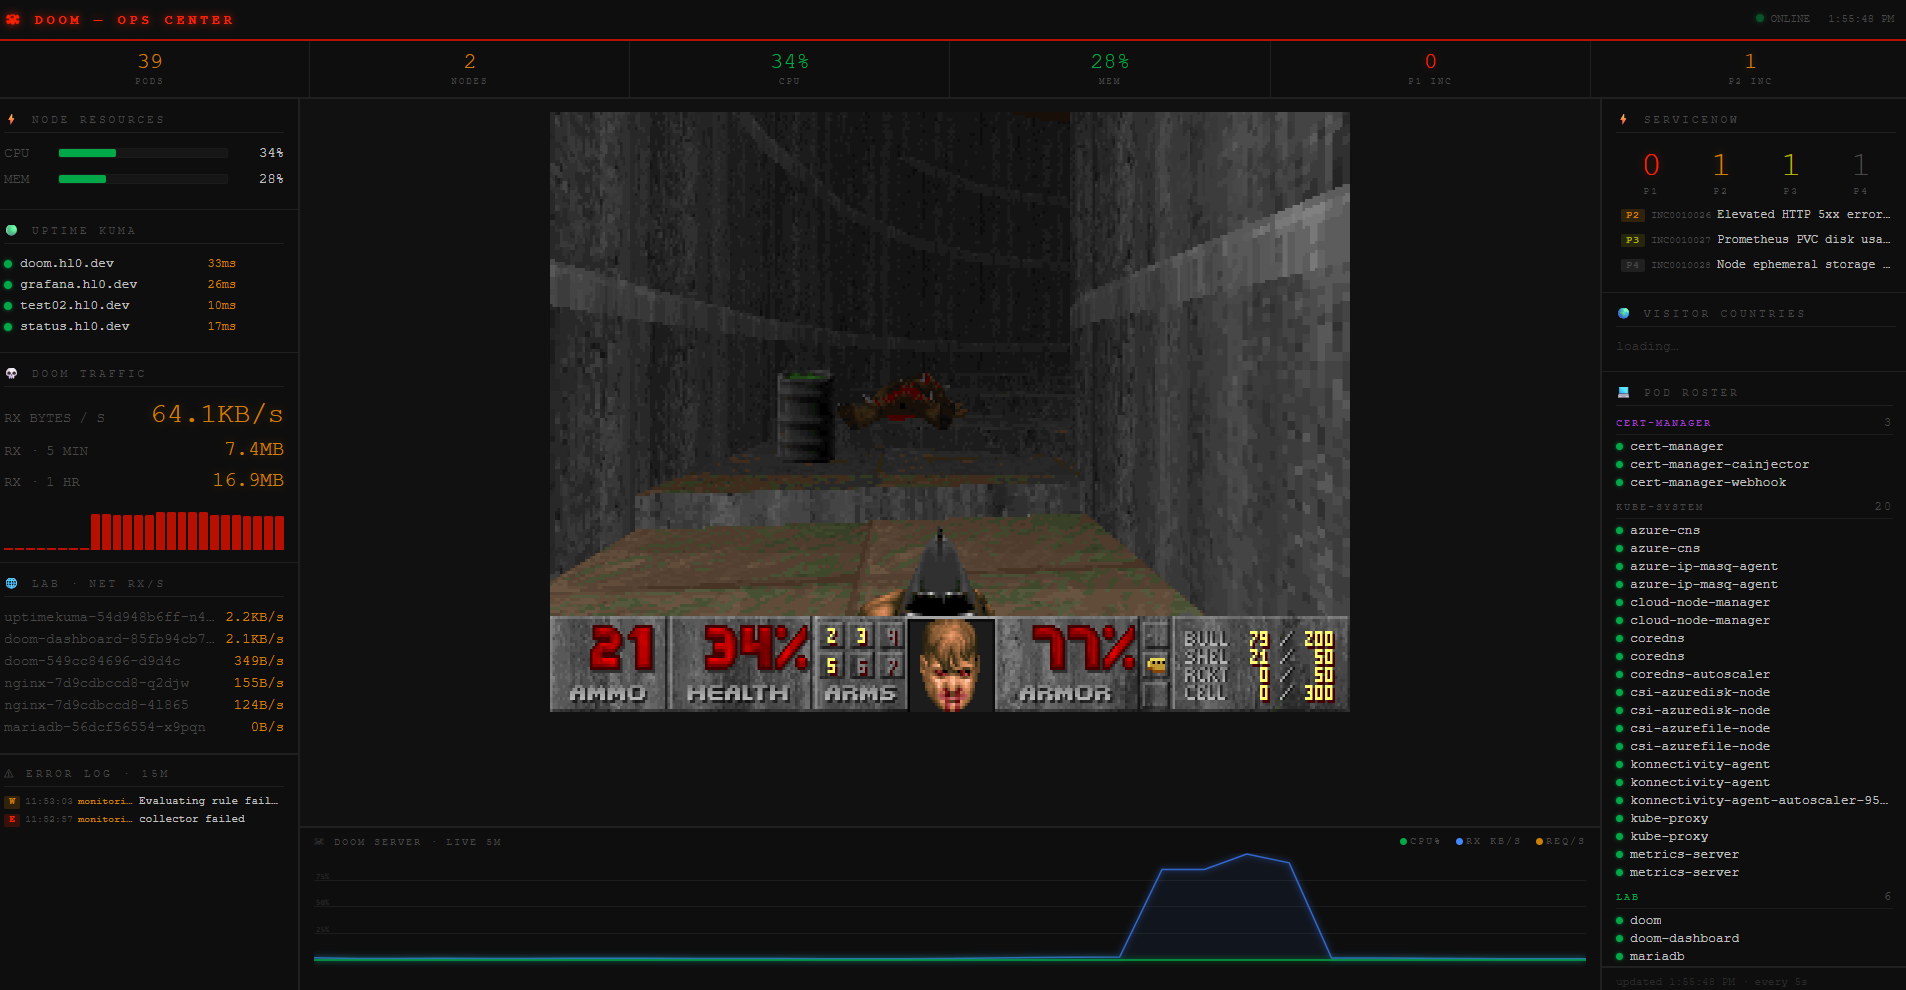Click the W warning badge in error log
This screenshot has width=1906, height=990.
[12, 801]
